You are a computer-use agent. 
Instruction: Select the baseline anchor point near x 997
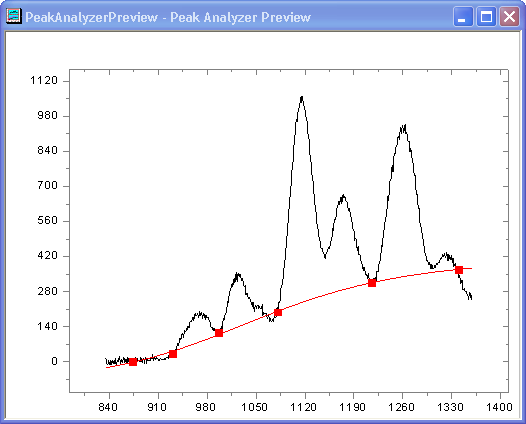click(x=219, y=333)
